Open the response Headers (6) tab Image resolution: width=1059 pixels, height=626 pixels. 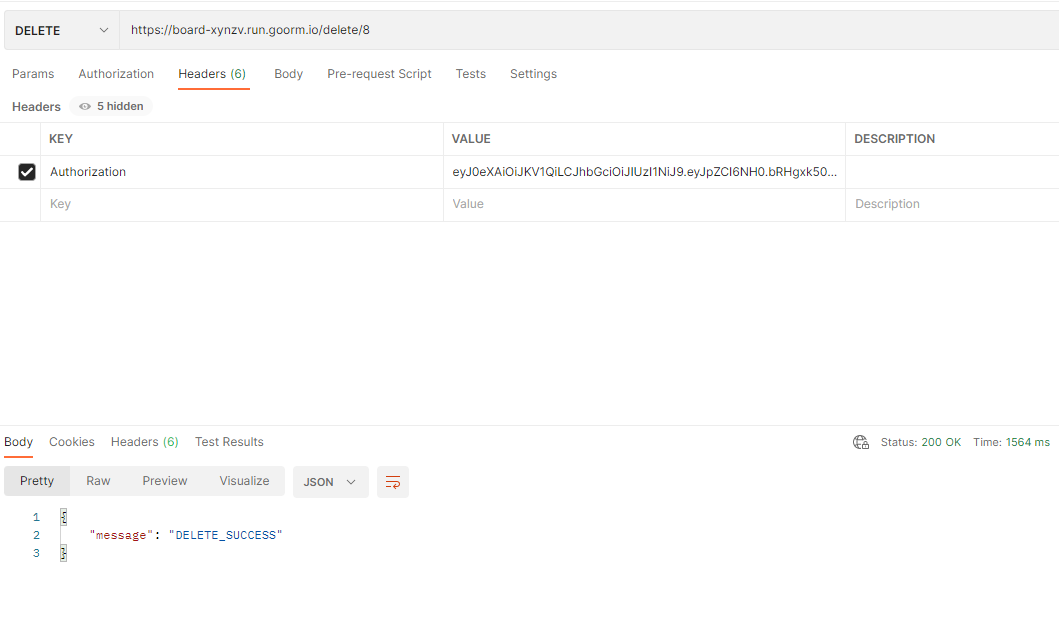click(x=145, y=442)
